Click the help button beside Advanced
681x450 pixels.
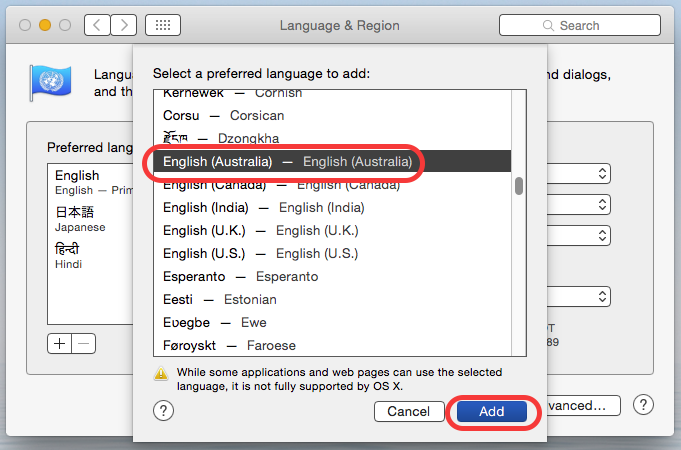(x=644, y=405)
